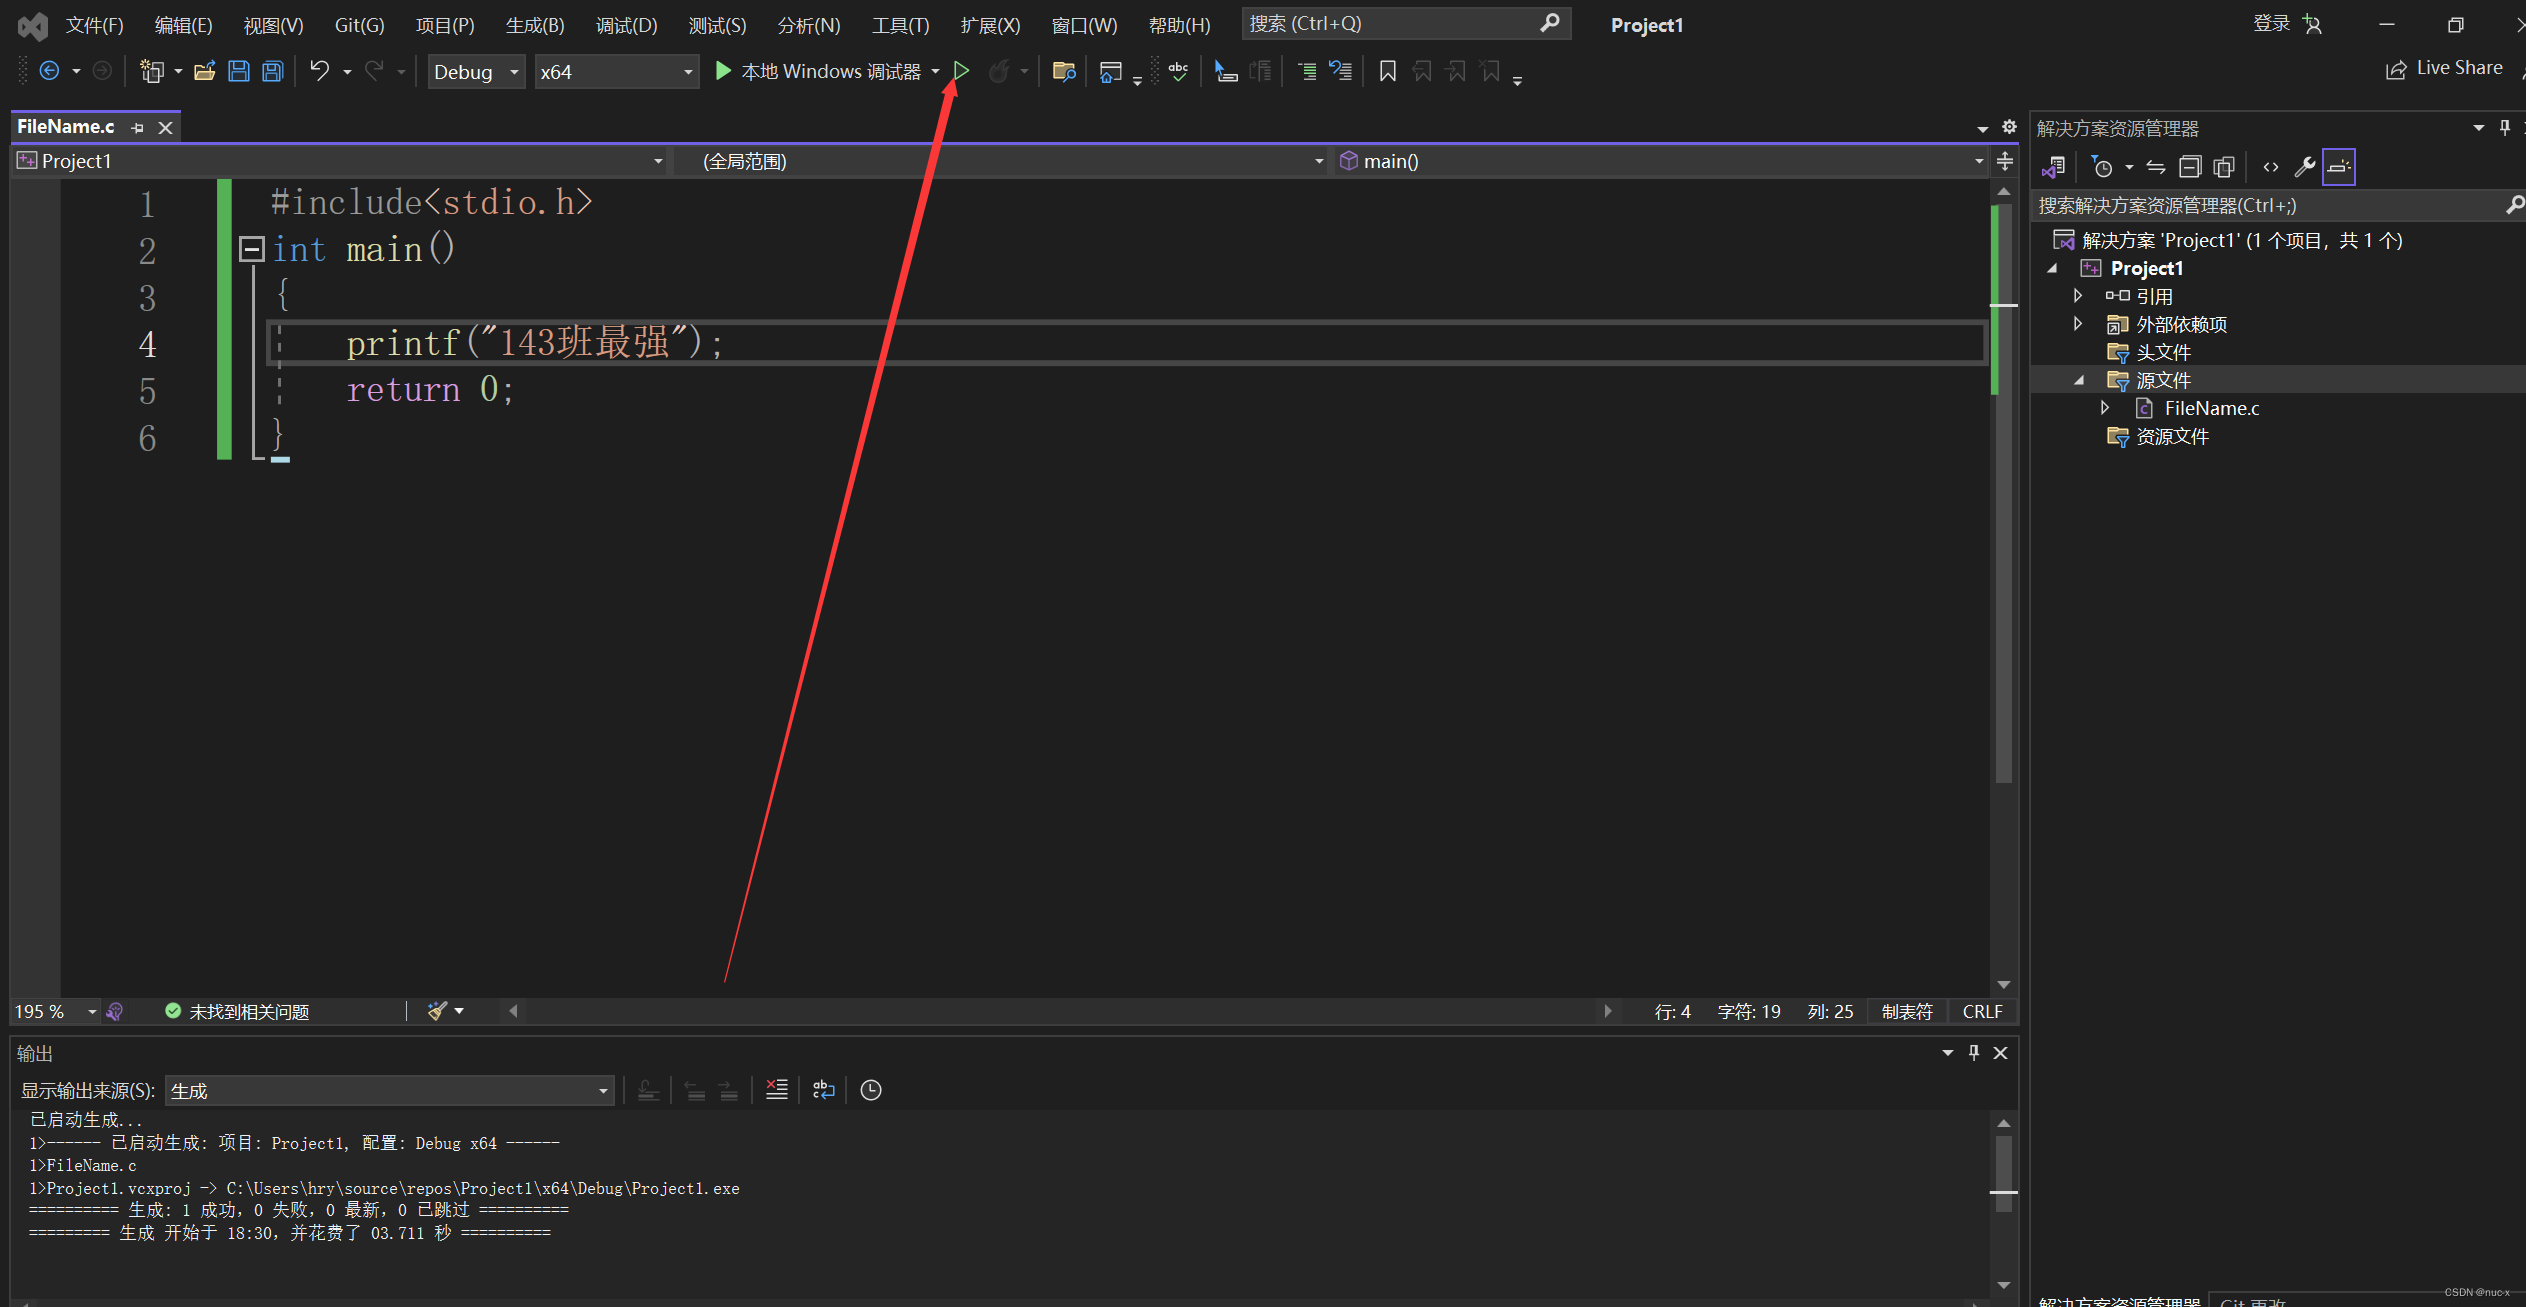The height and width of the screenshot is (1307, 2526).
Task: Click Clear All icon in output panel
Action: coord(776,1090)
